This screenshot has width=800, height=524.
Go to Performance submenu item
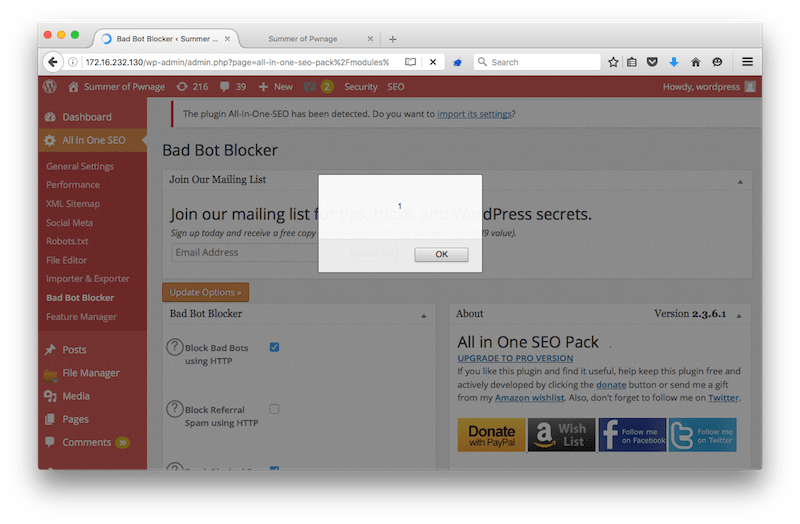pos(73,185)
